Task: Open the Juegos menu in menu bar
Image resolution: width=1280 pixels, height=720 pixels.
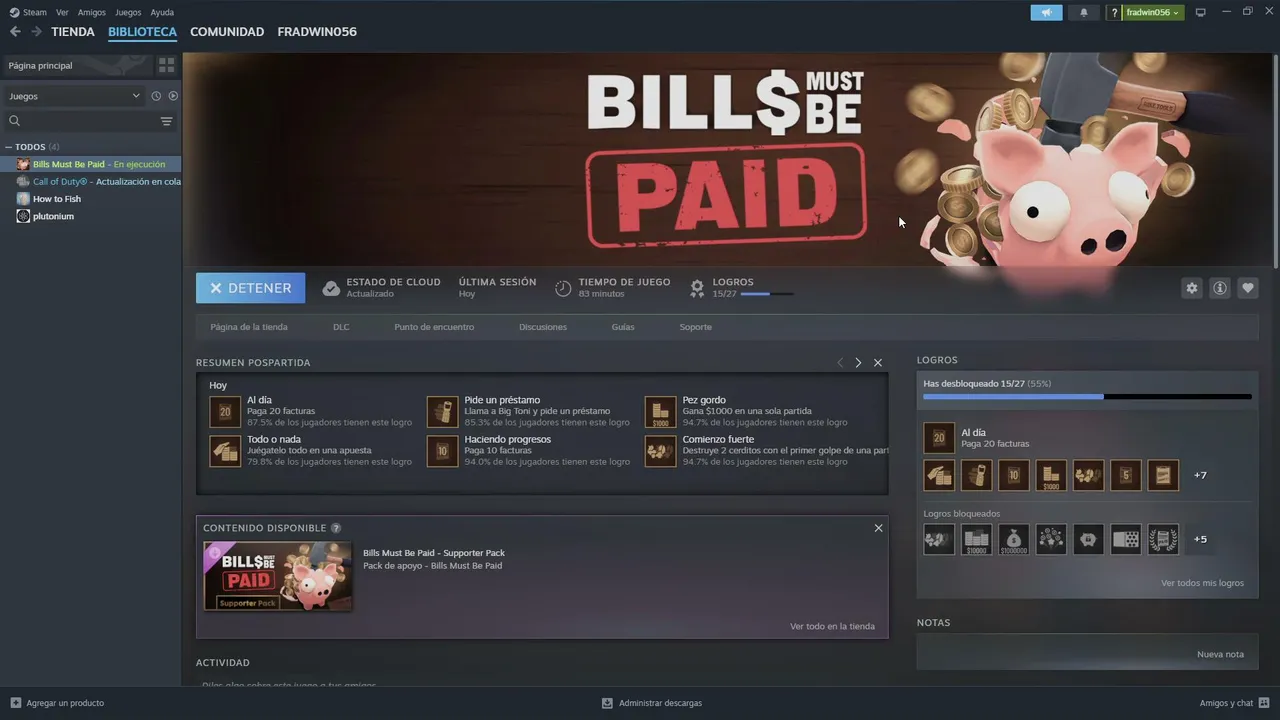Action: [x=128, y=12]
